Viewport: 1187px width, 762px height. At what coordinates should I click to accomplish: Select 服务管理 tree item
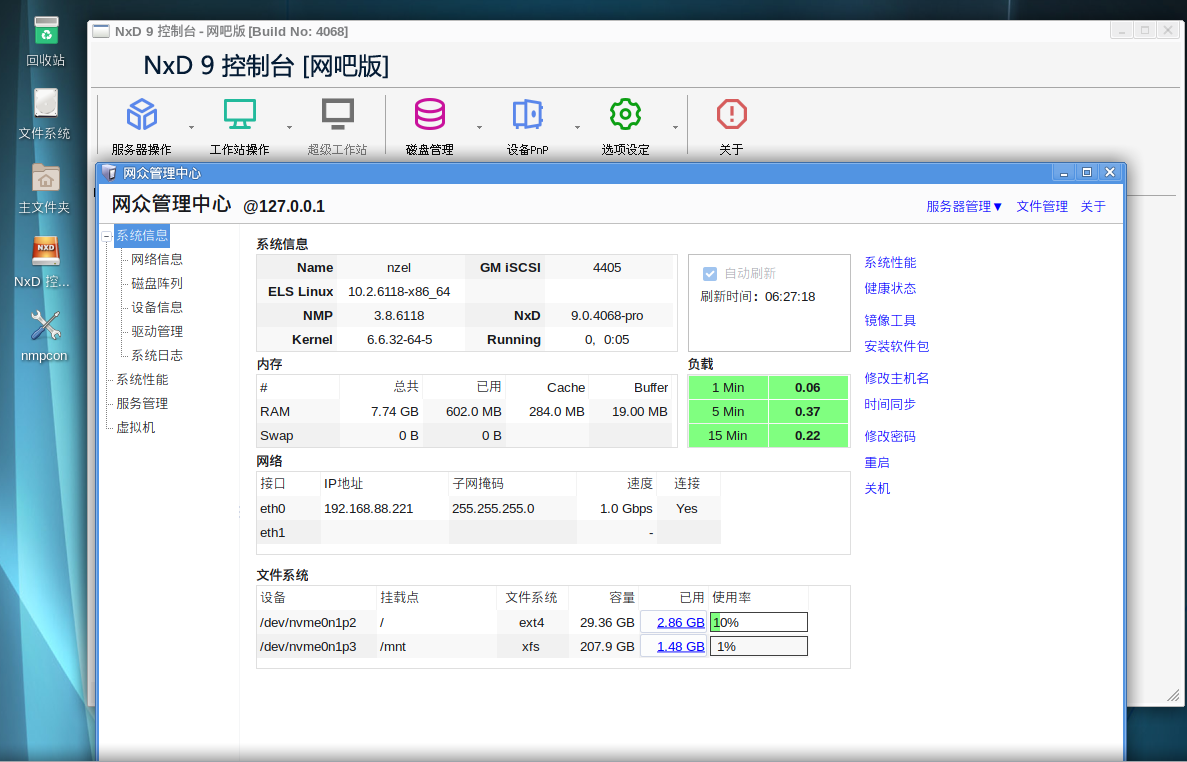coord(142,403)
